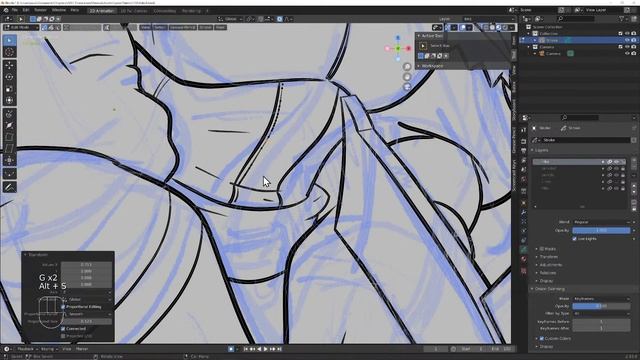Select the Bend tool in left toolbar
Image resolution: width=640 pixels, height=360 pixels.
click(9, 137)
